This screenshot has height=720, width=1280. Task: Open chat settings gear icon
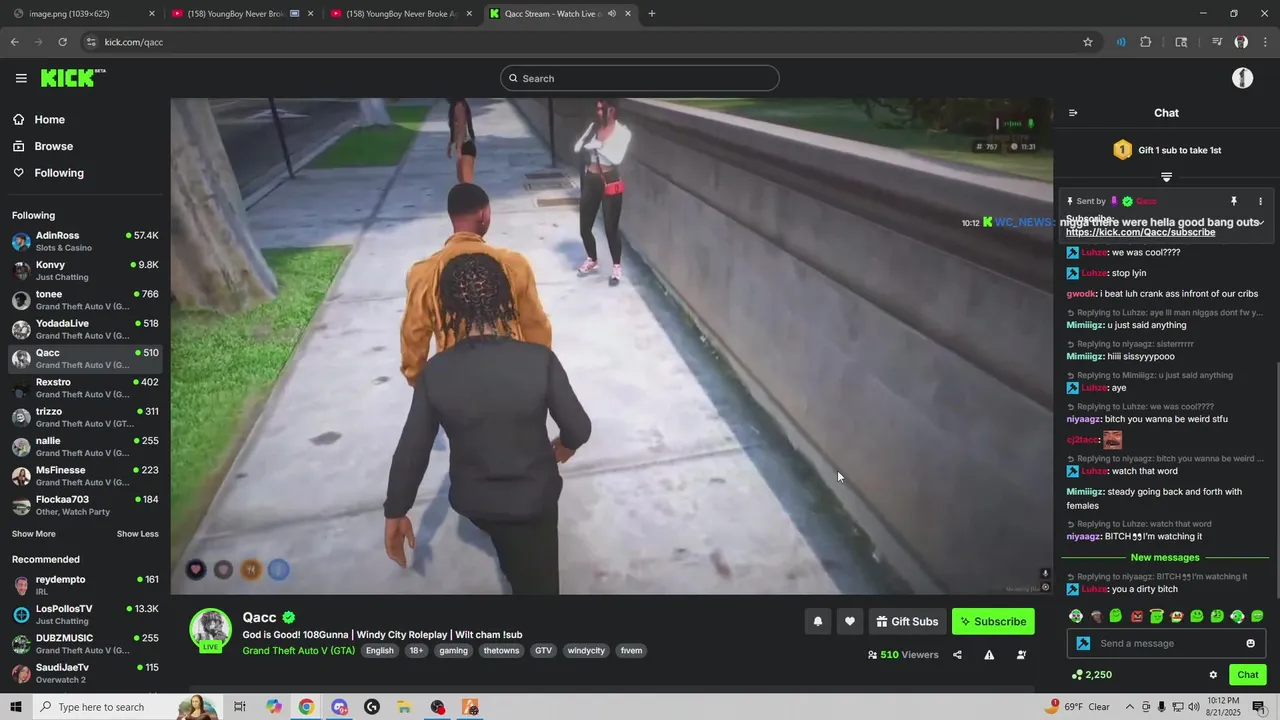(x=1213, y=675)
